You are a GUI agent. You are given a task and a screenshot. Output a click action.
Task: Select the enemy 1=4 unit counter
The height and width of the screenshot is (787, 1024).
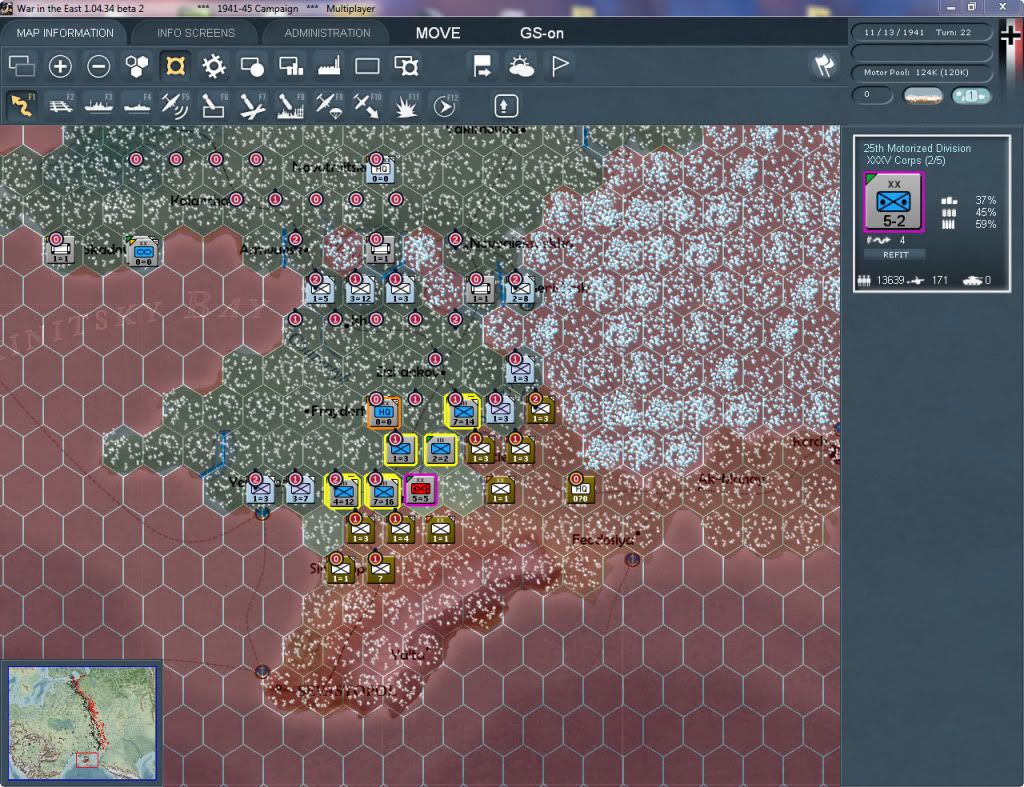click(x=400, y=530)
